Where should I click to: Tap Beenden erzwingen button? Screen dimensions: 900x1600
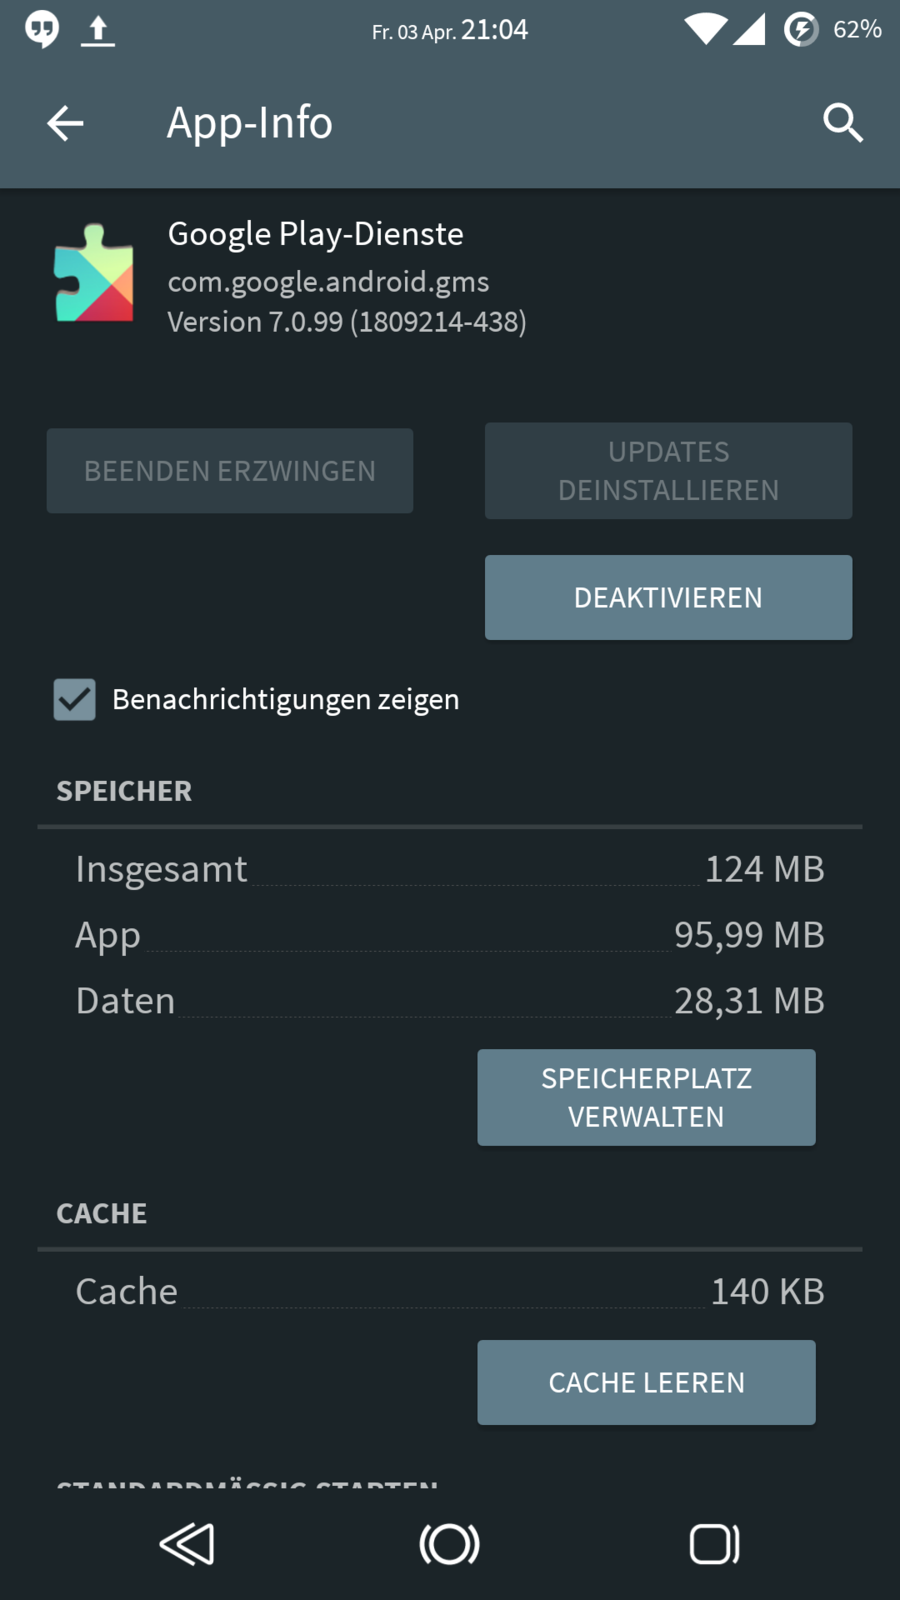(230, 471)
